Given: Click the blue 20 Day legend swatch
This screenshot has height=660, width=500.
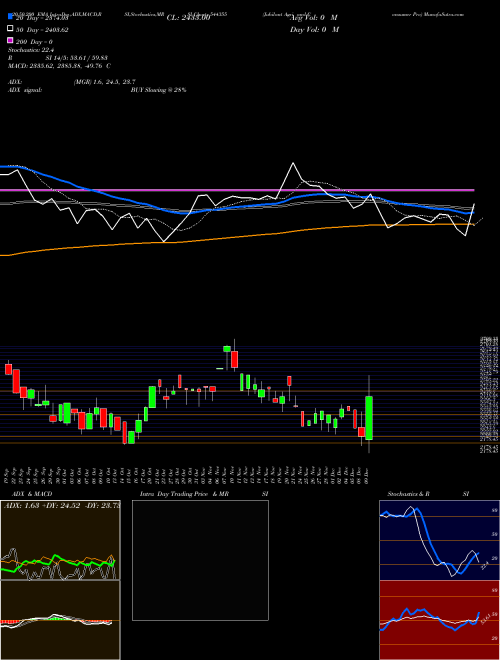Looking at the screenshot, I should coord(10,17).
